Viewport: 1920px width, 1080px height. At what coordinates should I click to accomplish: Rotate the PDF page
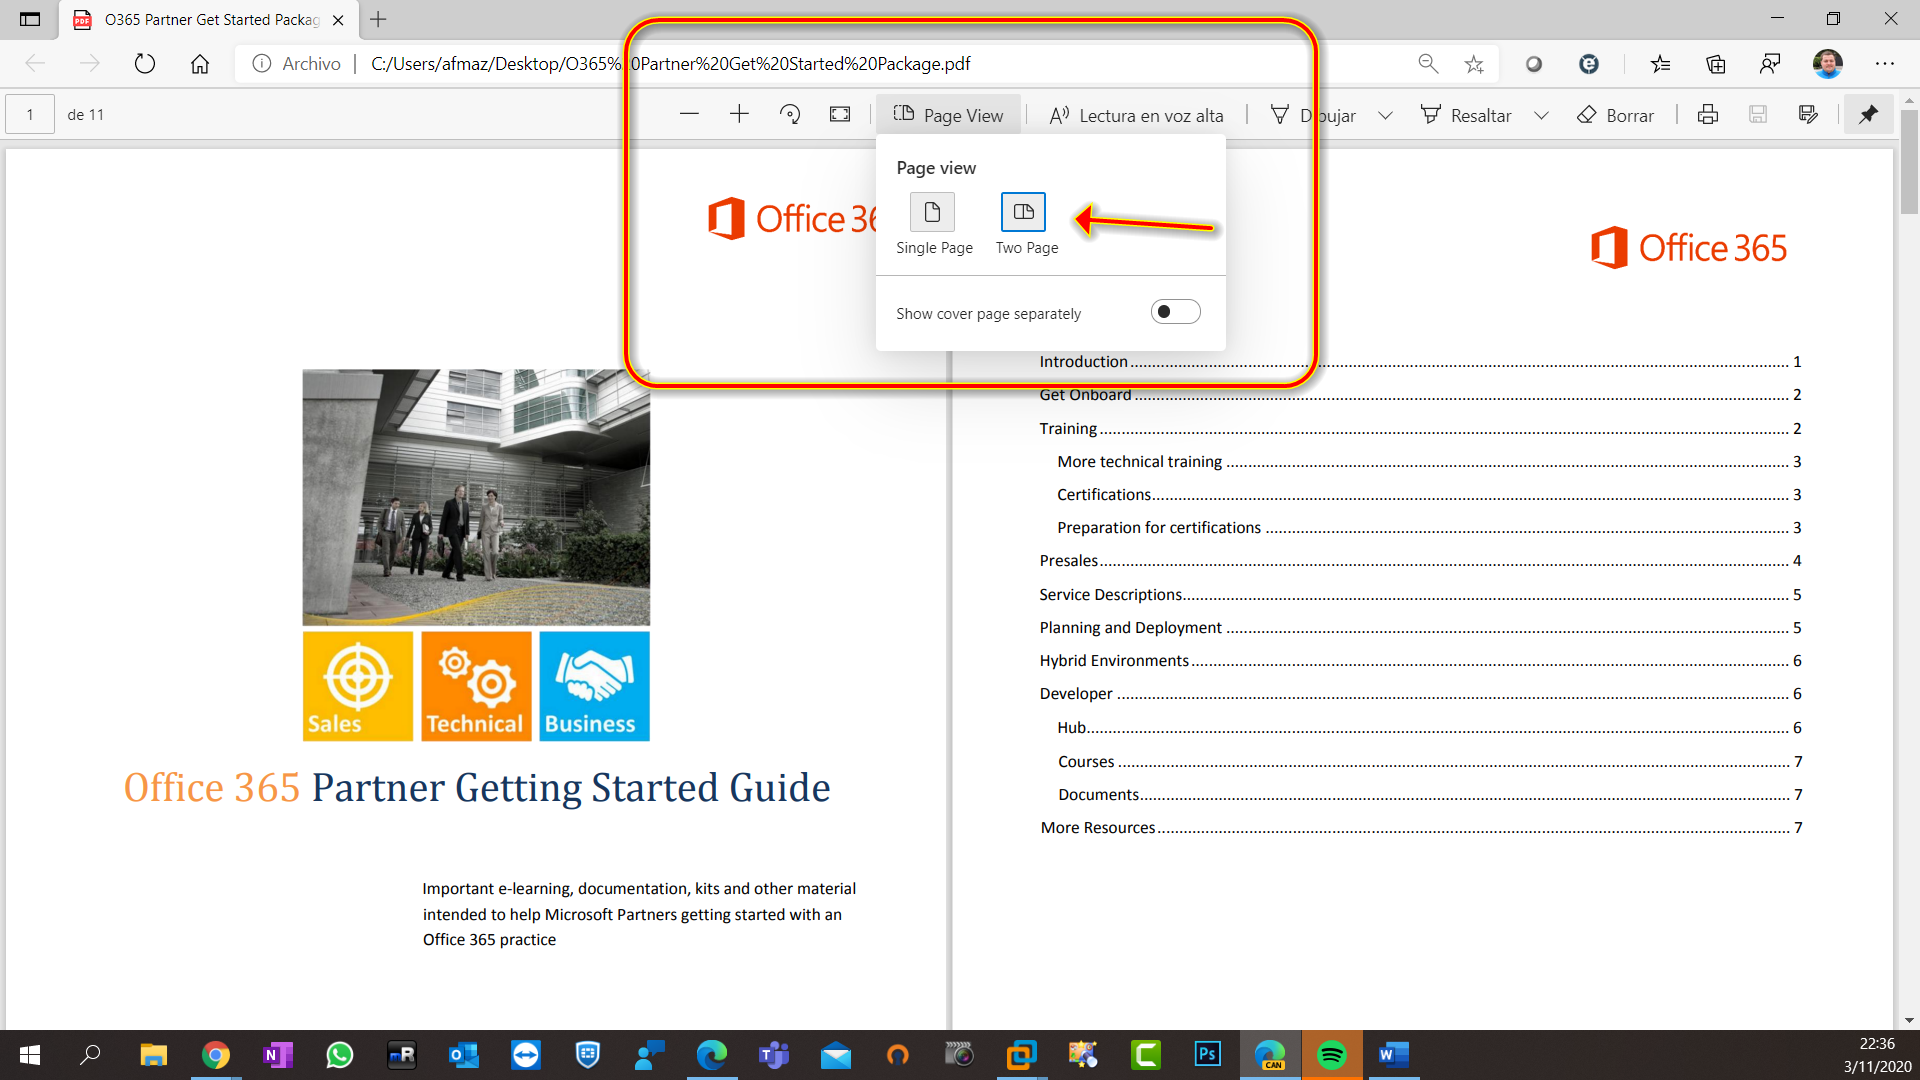click(790, 114)
